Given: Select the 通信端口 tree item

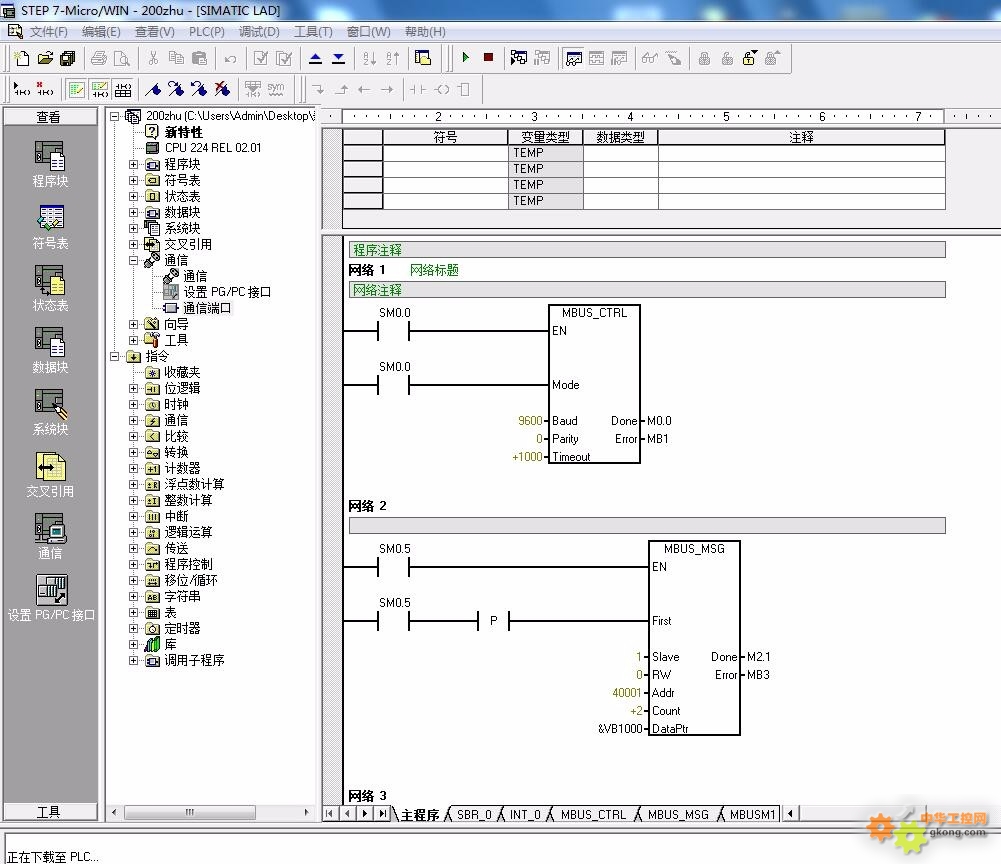Looking at the screenshot, I should pos(207,308).
